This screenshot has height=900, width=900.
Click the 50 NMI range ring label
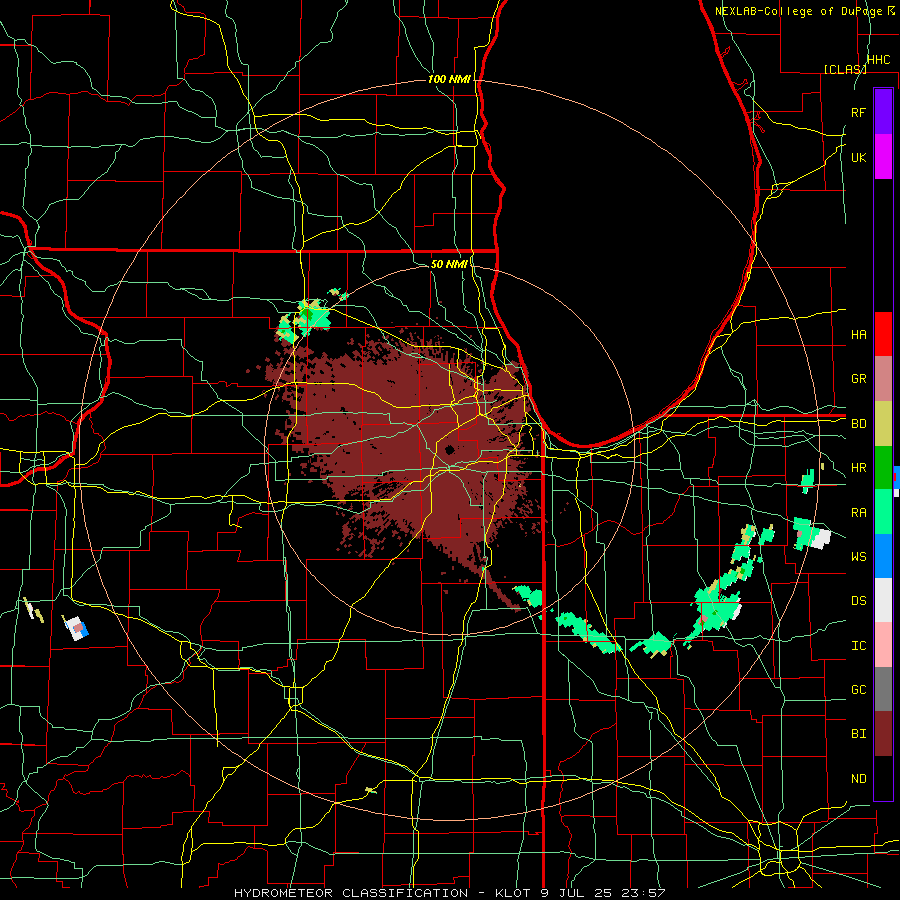[x=449, y=264]
